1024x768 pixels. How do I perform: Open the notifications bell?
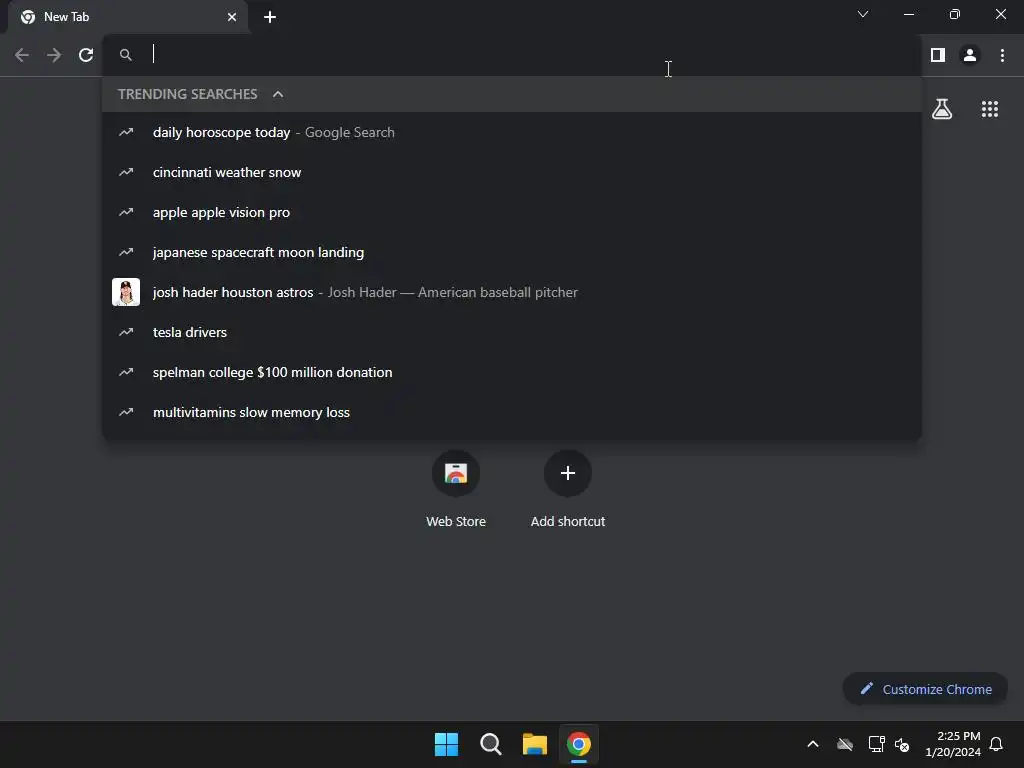997,744
